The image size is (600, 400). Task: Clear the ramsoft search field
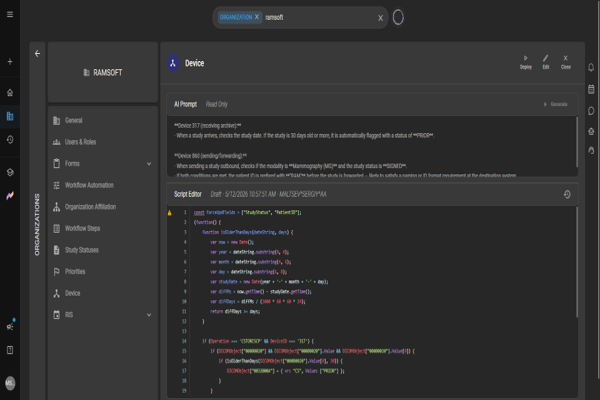click(380, 18)
